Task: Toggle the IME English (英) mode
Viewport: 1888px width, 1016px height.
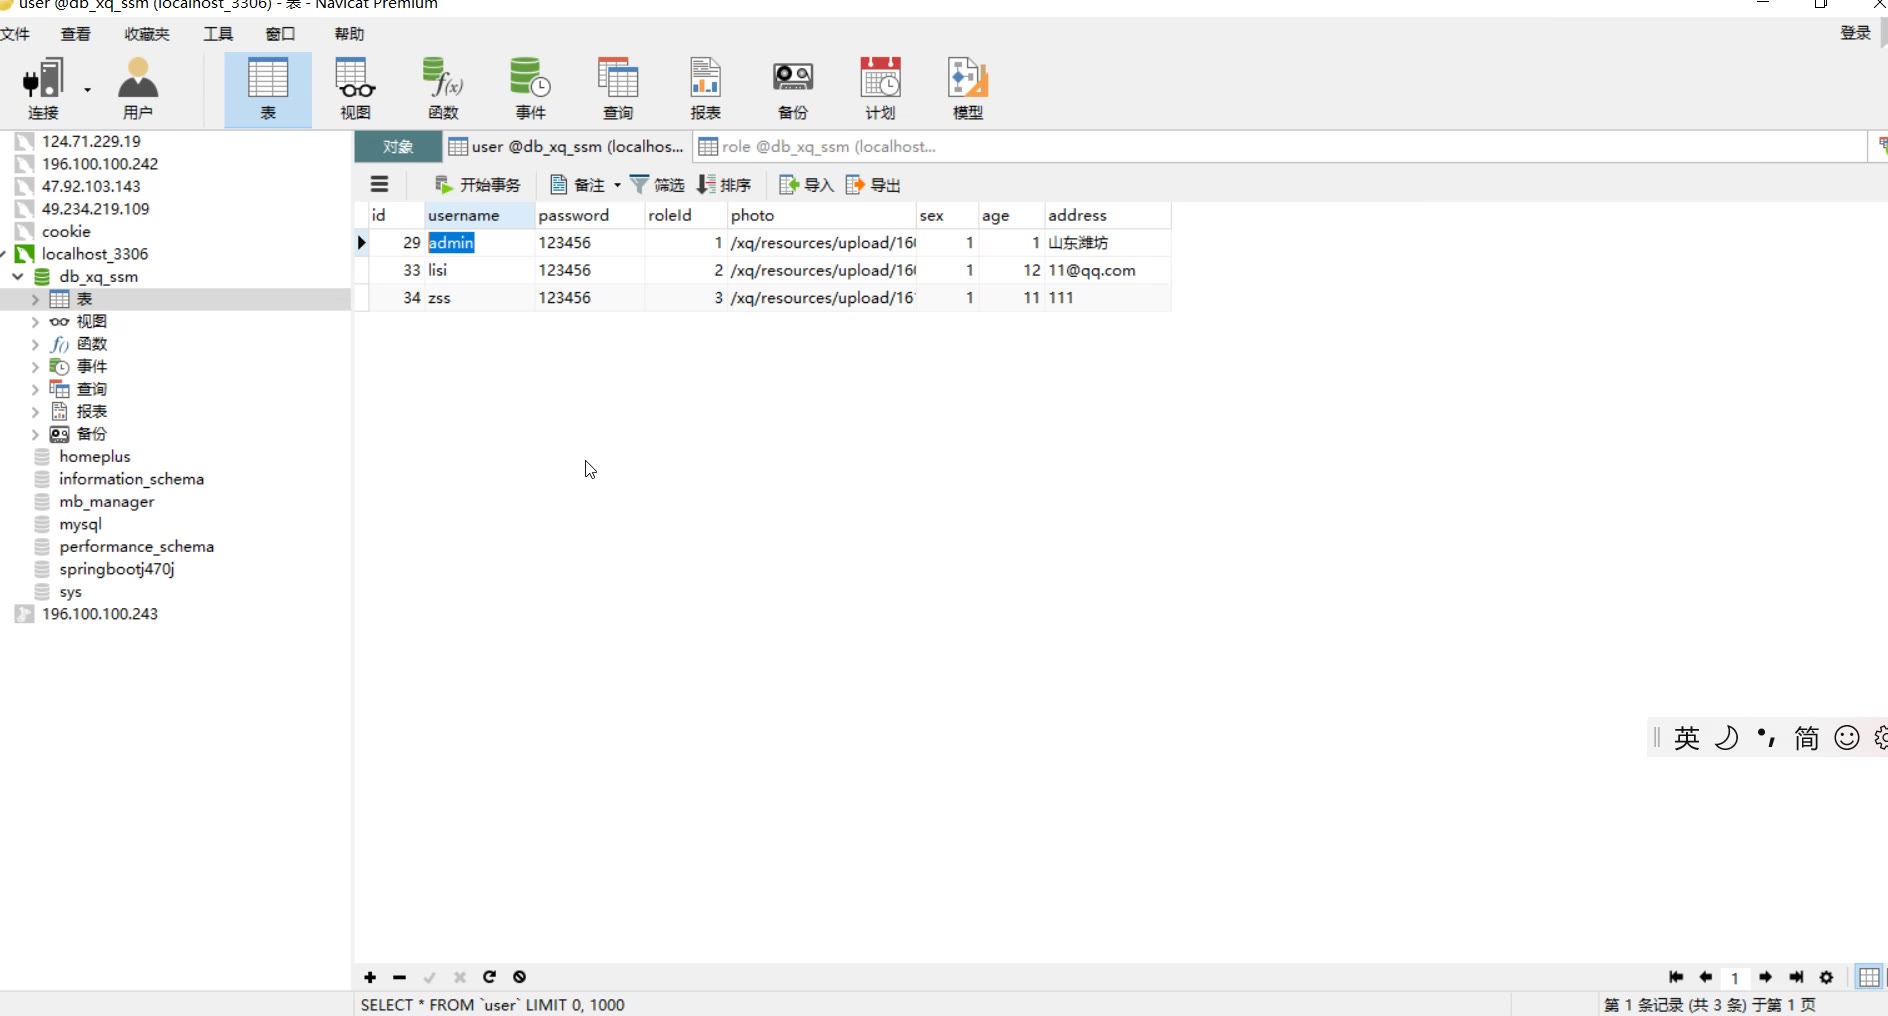Action: coord(1687,738)
